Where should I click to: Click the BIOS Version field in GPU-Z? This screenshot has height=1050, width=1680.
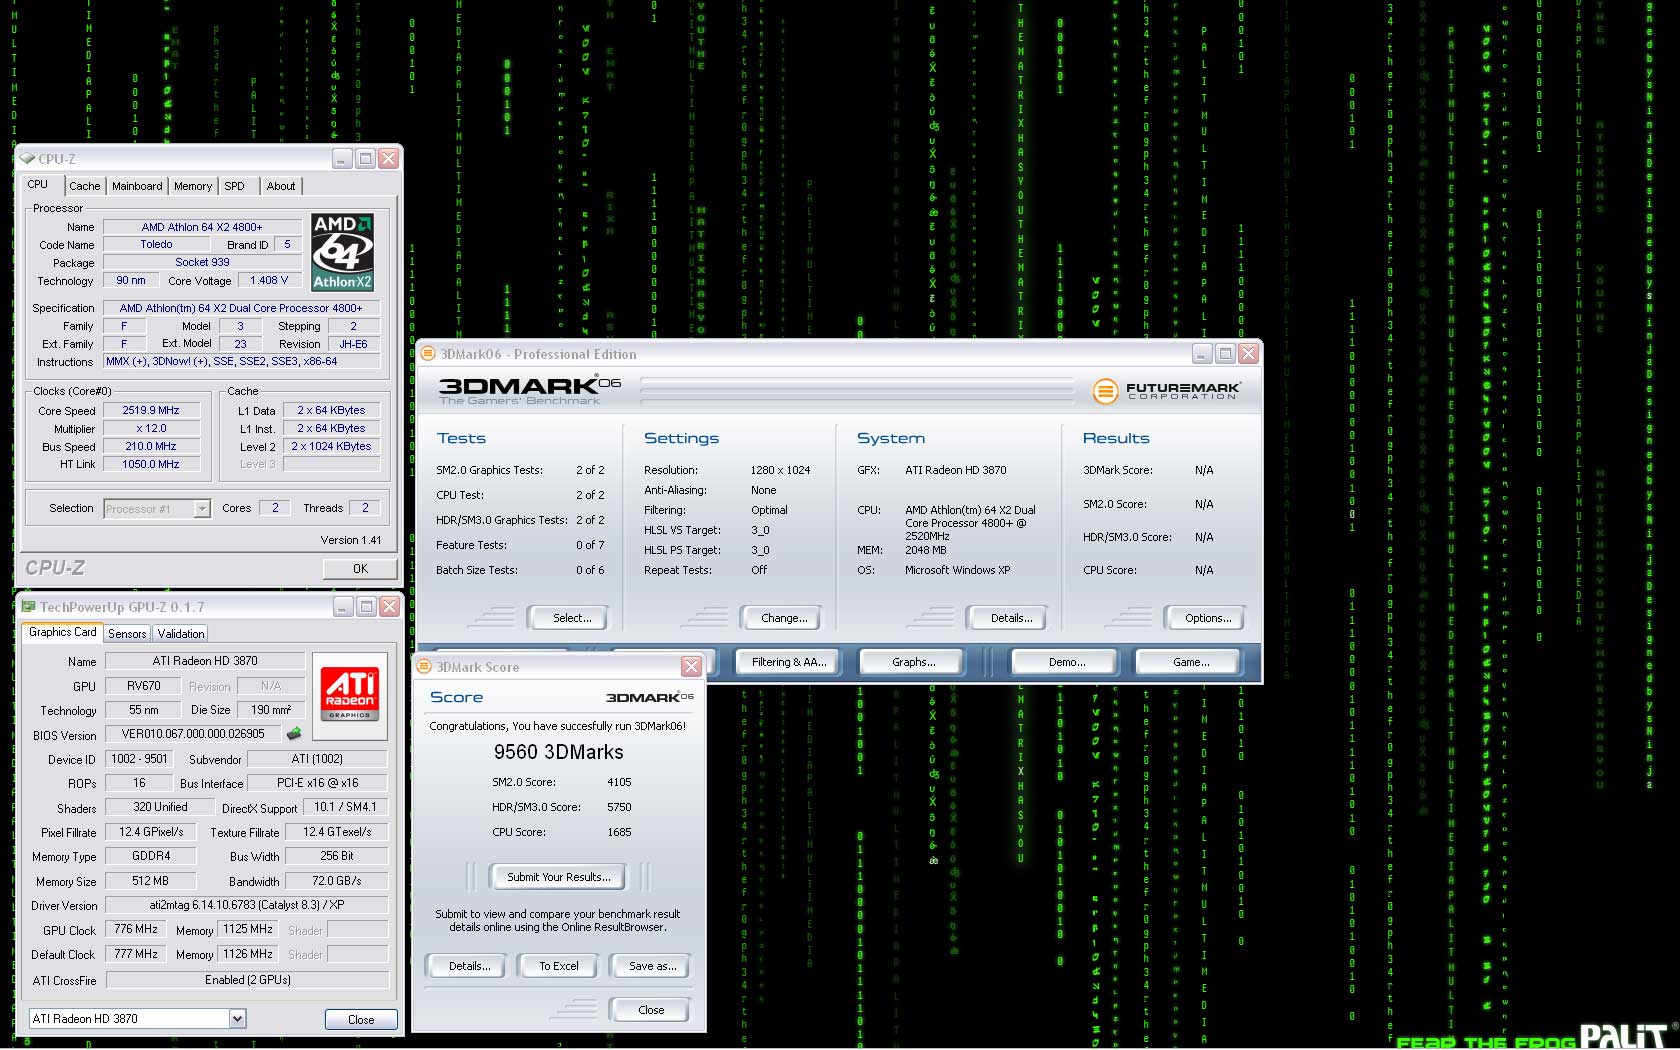(x=194, y=734)
